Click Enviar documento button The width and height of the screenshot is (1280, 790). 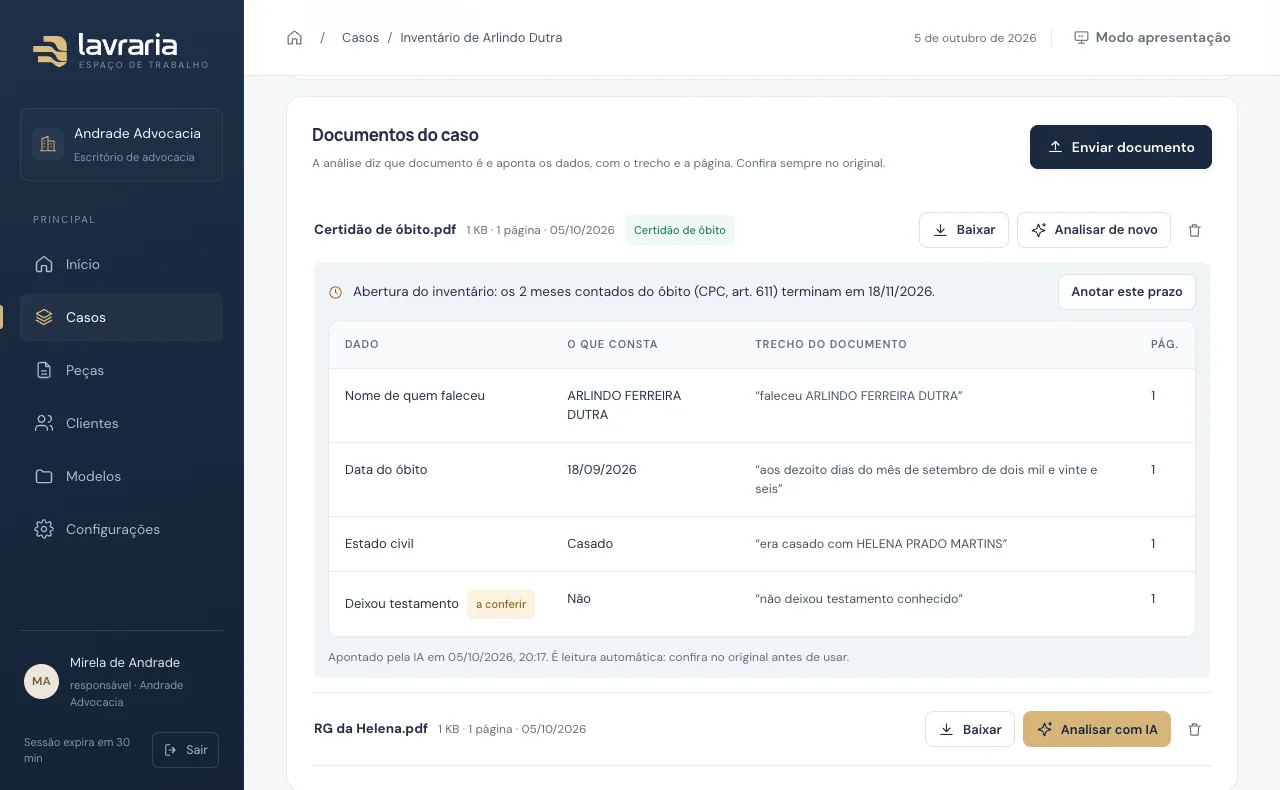point(1121,147)
